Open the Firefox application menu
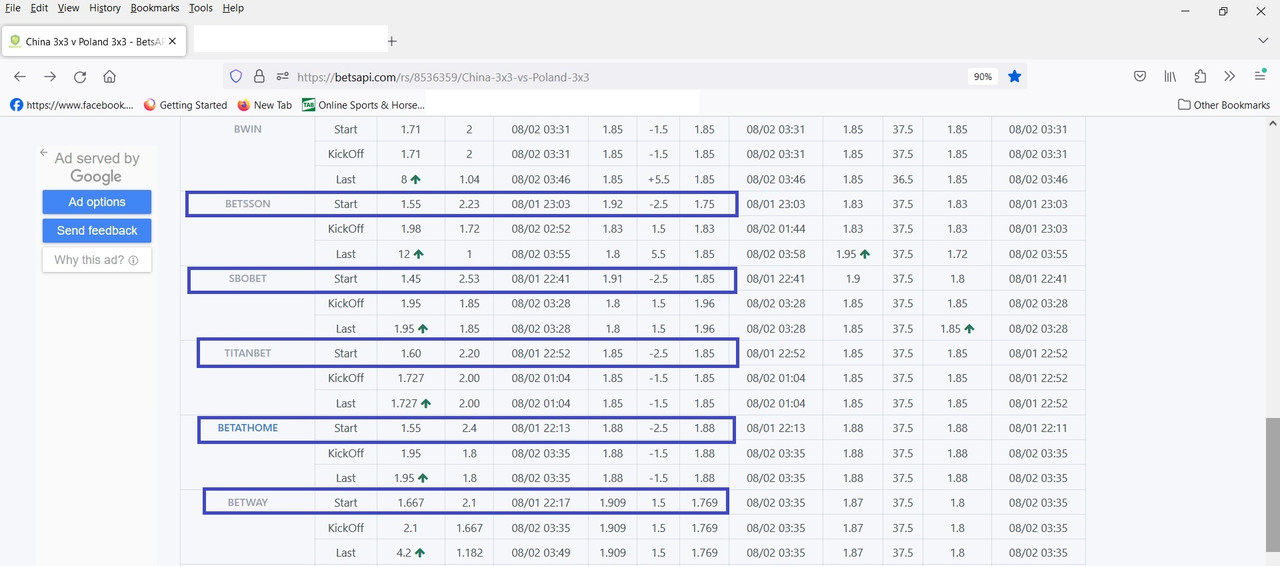1280x566 pixels. pos(1261,76)
